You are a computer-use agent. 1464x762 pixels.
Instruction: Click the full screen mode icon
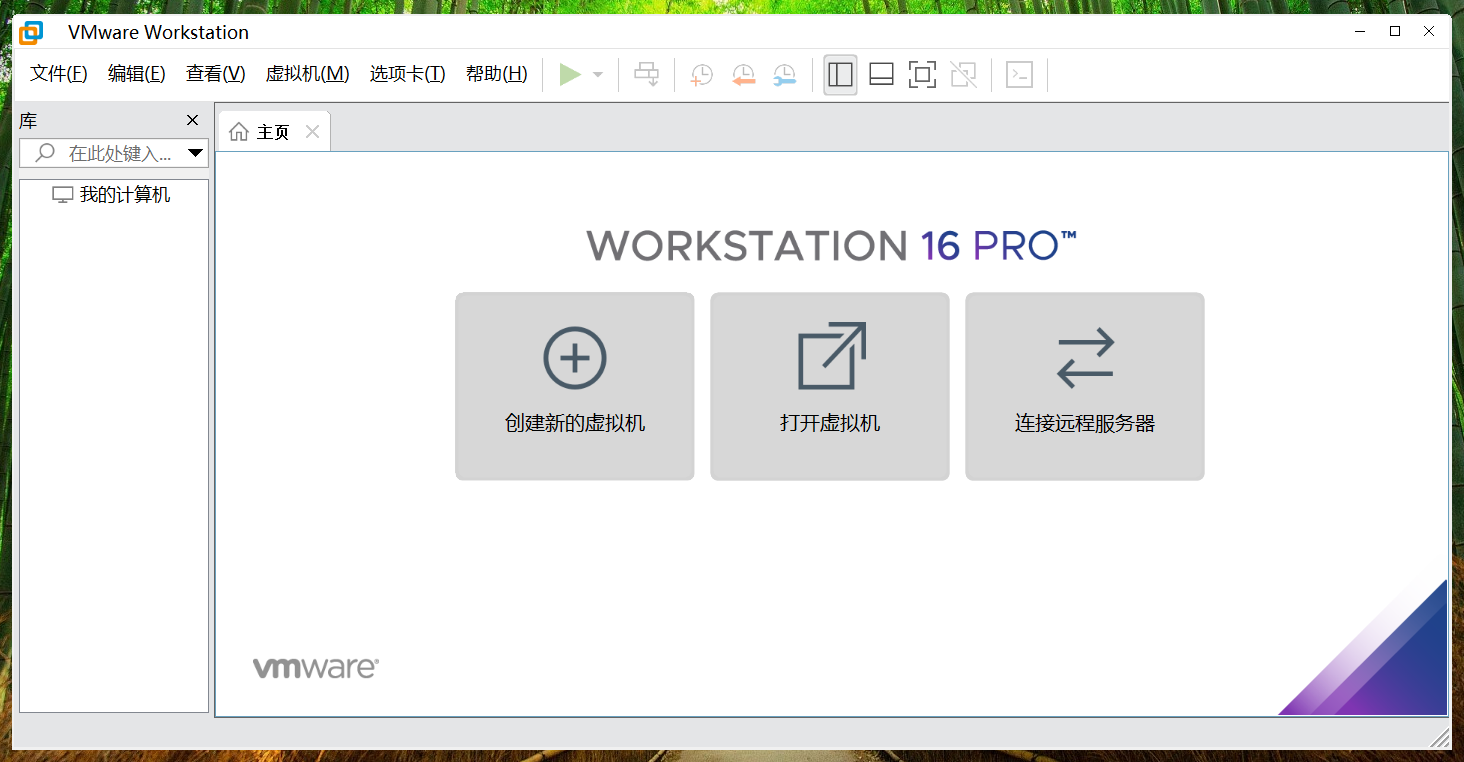click(922, 74)
